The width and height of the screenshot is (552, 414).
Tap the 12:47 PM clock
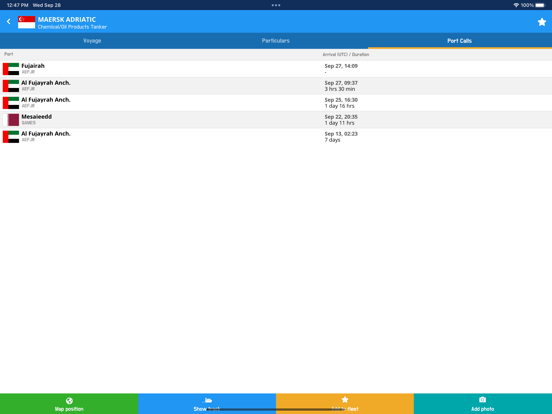tap(17, 5)
